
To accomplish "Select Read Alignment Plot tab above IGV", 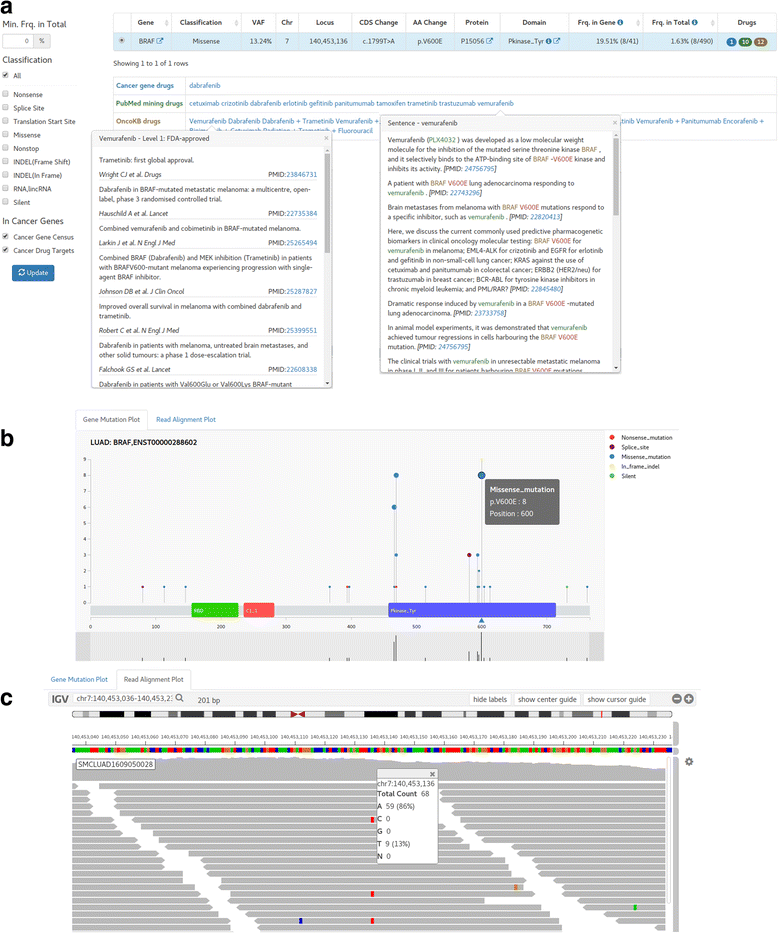I will [153, 679].
